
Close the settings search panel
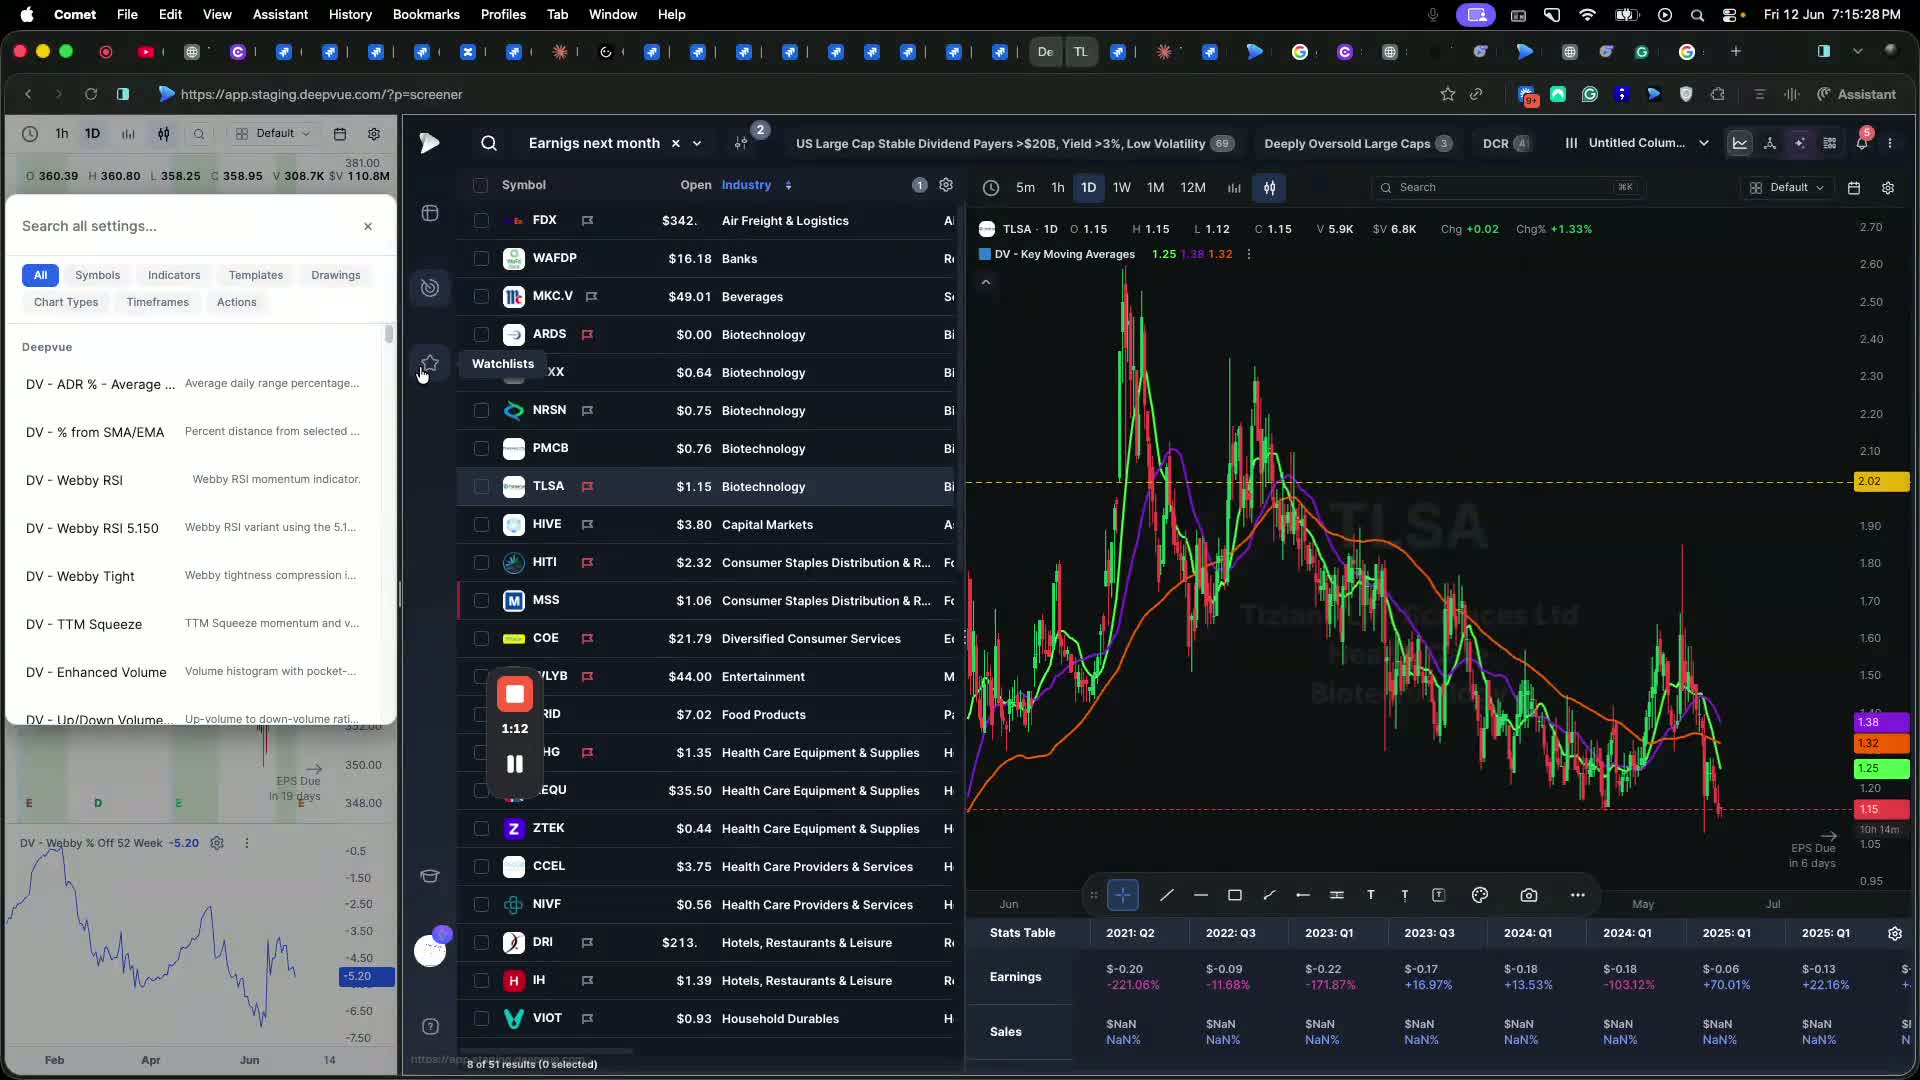tap(368, 226)
